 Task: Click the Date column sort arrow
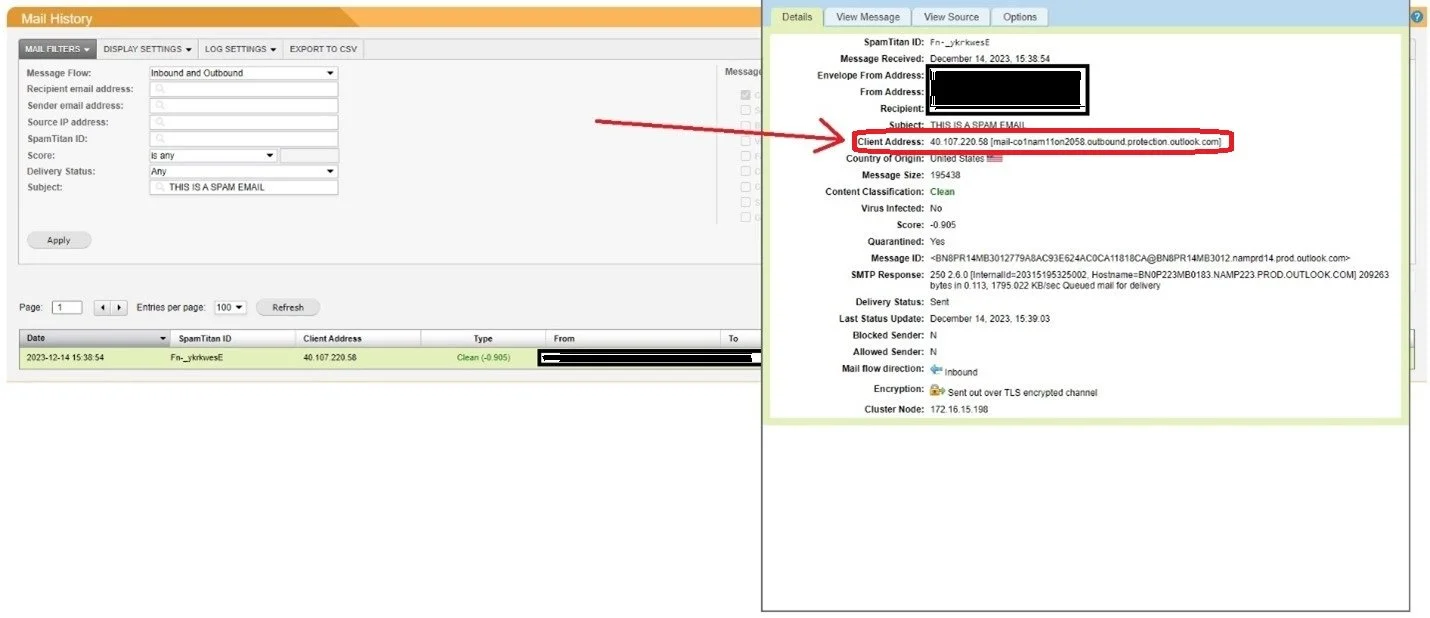[x=164, y=339]
